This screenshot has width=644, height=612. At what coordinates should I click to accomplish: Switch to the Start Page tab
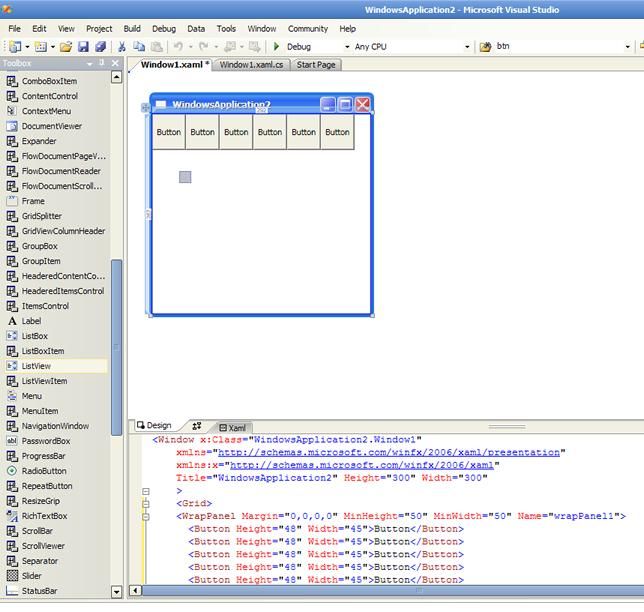(x=316, y=65)
